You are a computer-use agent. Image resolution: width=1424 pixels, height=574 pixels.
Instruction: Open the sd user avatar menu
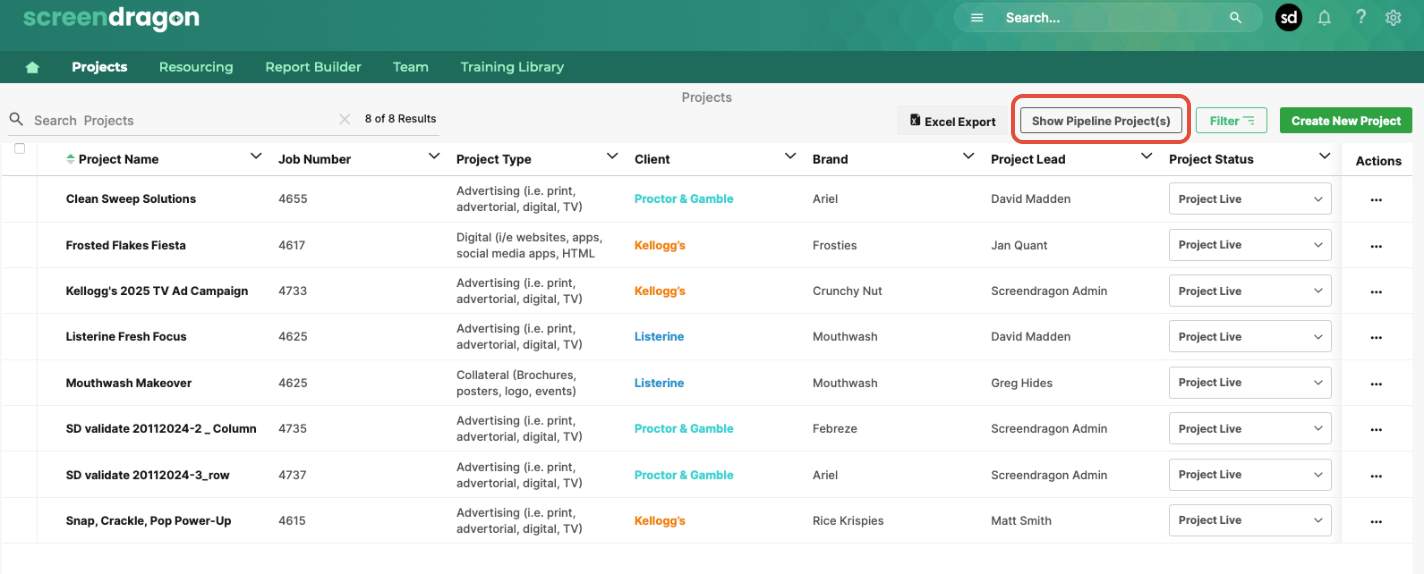(1289, 17)
